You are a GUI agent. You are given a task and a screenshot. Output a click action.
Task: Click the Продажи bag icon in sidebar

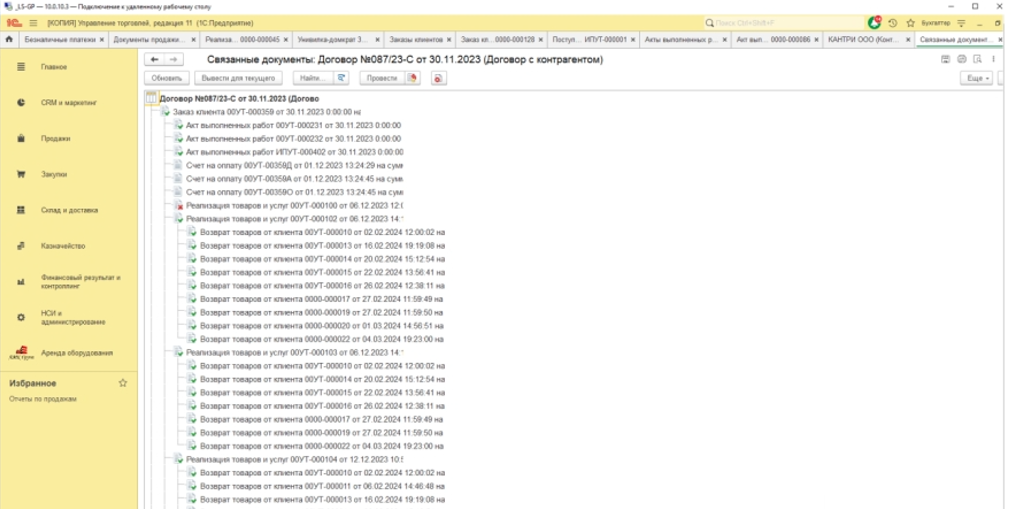(20, 138)
